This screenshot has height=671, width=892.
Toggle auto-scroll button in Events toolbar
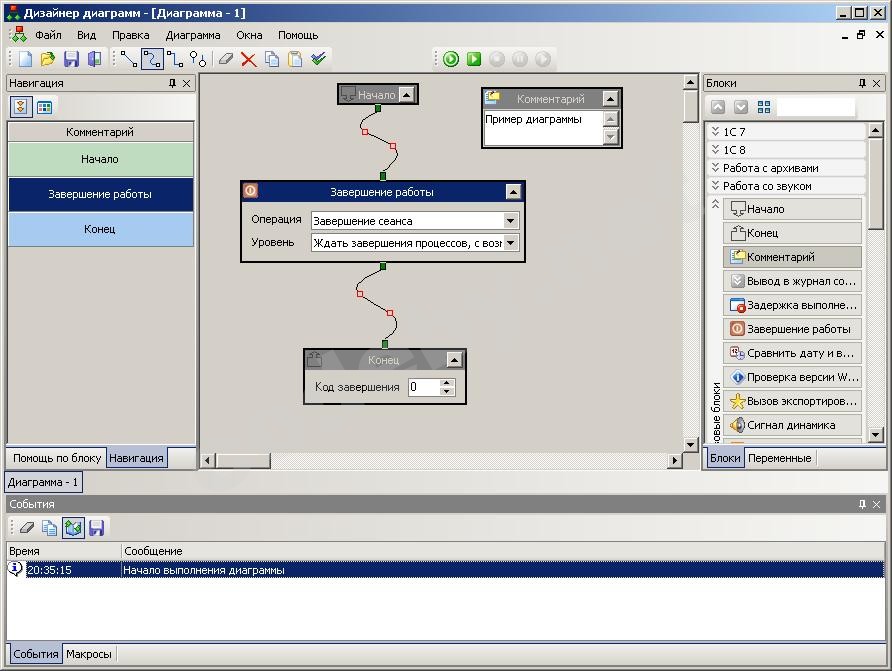point(73,527)
